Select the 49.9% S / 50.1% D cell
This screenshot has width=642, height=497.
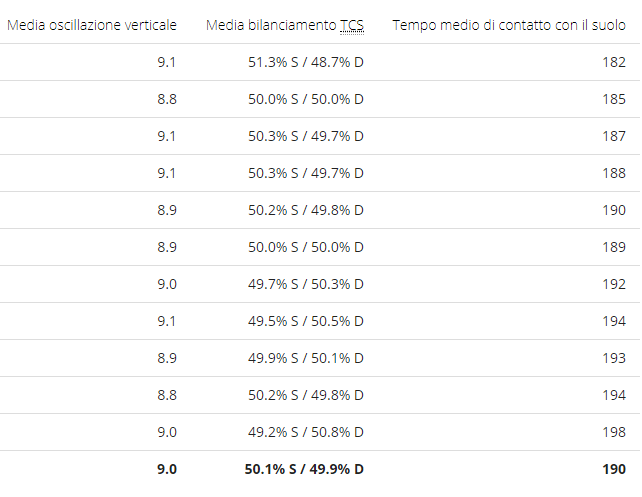tap(306, 358)
